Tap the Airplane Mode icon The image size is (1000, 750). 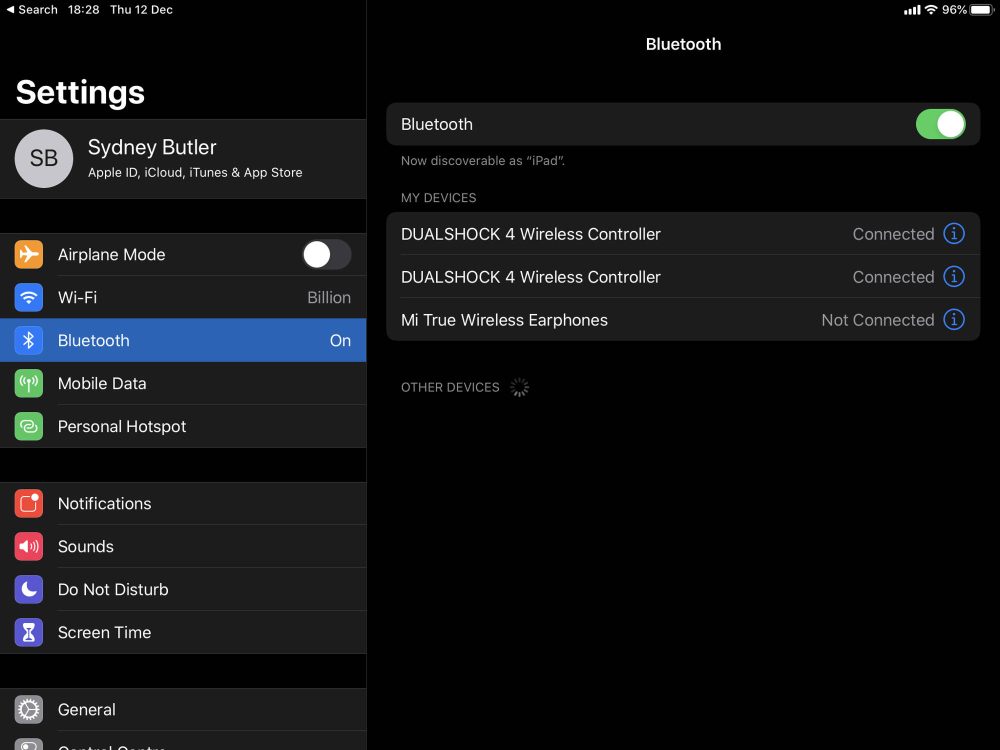29,255
